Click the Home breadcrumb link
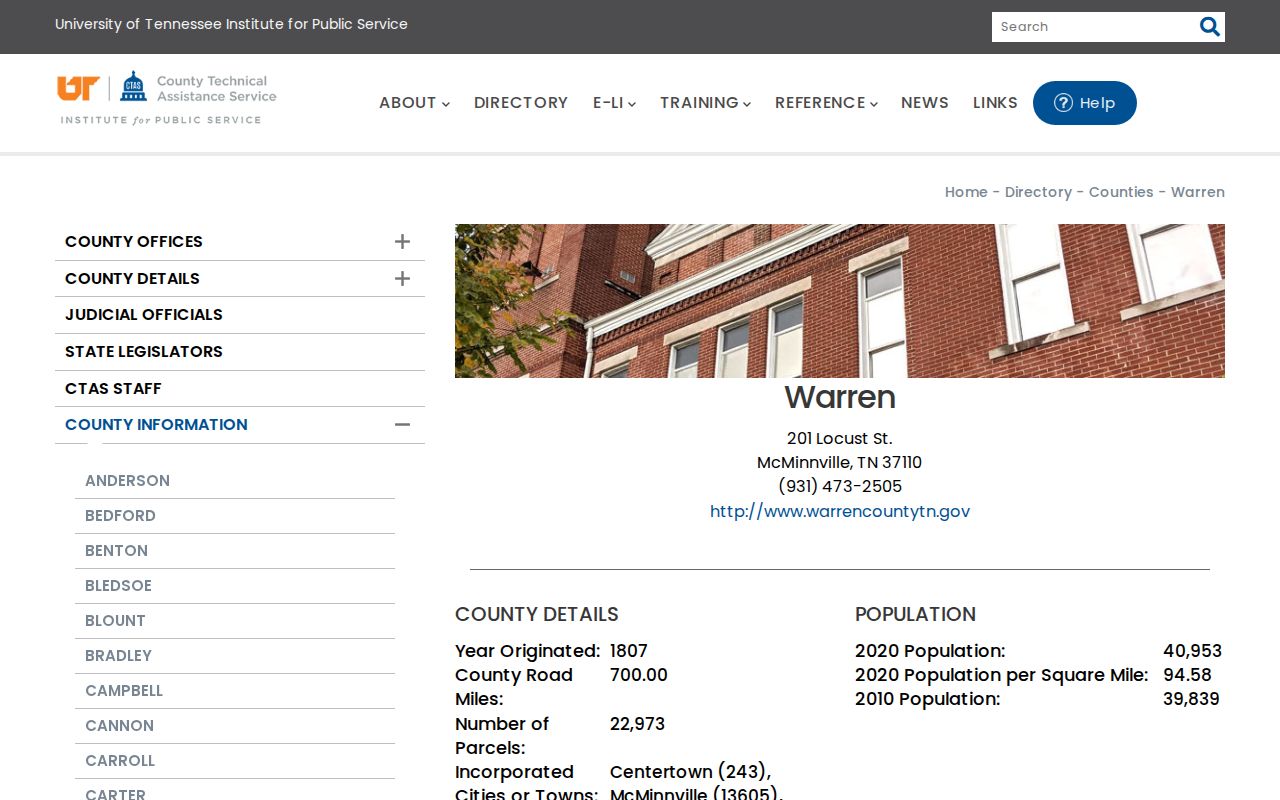This screenshot has width=1280, height=800. pyautogui.click(x=966, y=192)
